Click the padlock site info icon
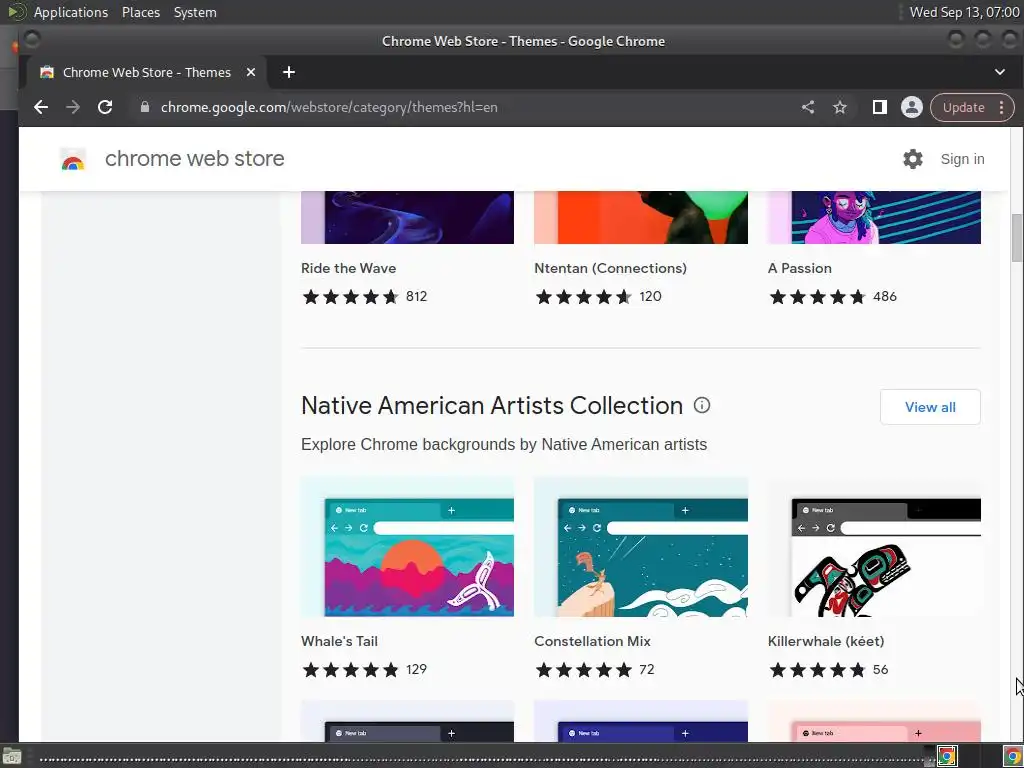Image resolution: width=1024 pixels, height=768 pixels. click(145, 107)
